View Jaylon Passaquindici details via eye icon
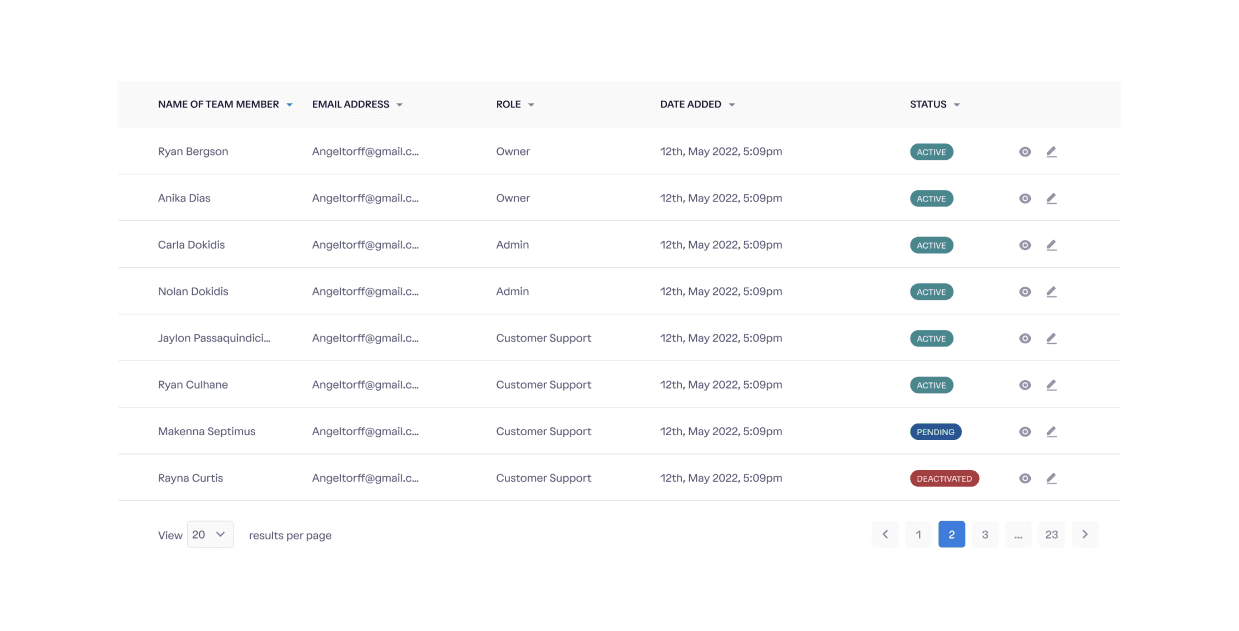Viewport: 1239px width, 631px height. click(1025, 339)
